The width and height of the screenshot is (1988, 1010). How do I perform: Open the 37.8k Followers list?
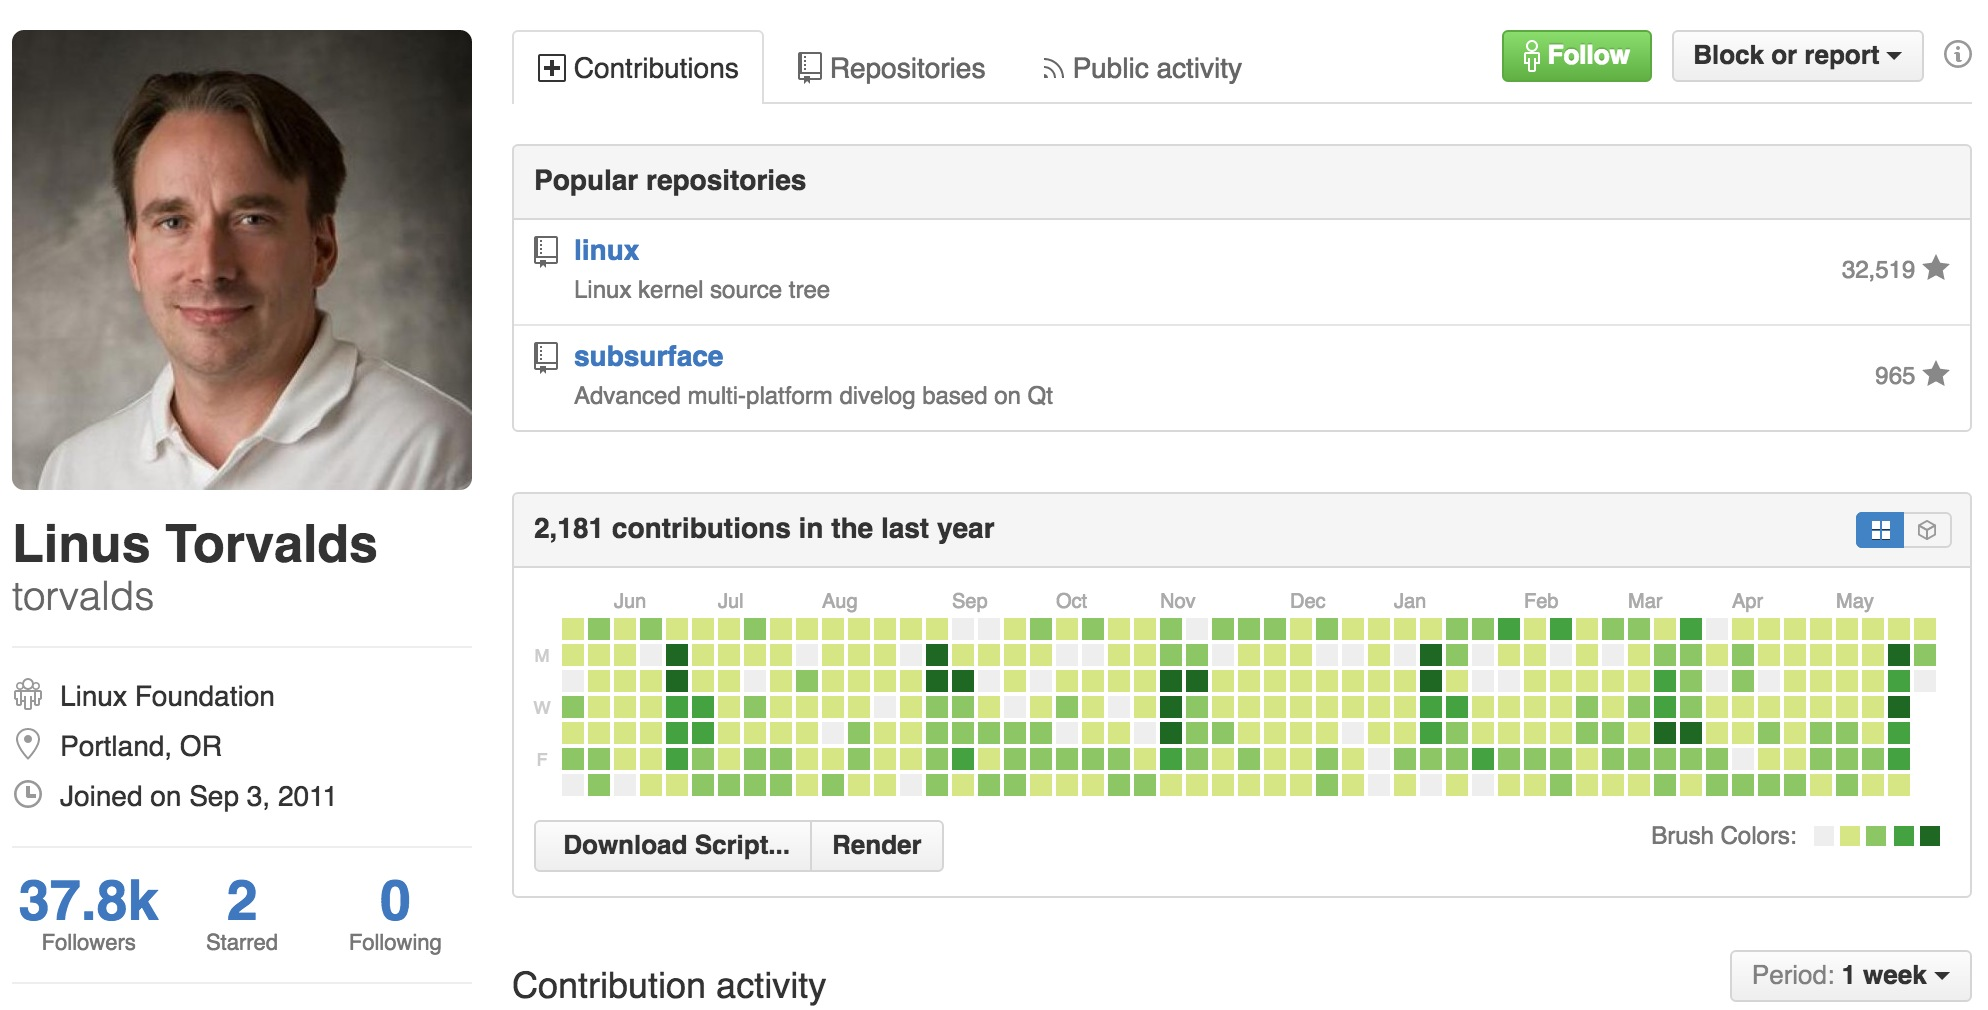[88, 913]
